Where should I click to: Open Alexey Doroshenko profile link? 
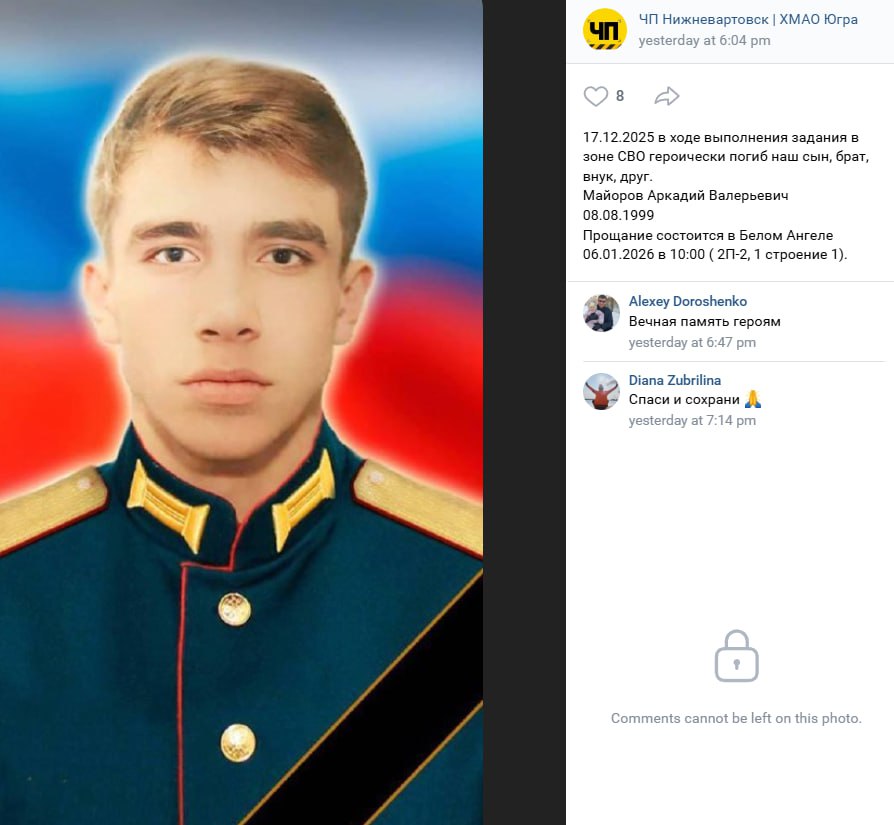688,301
